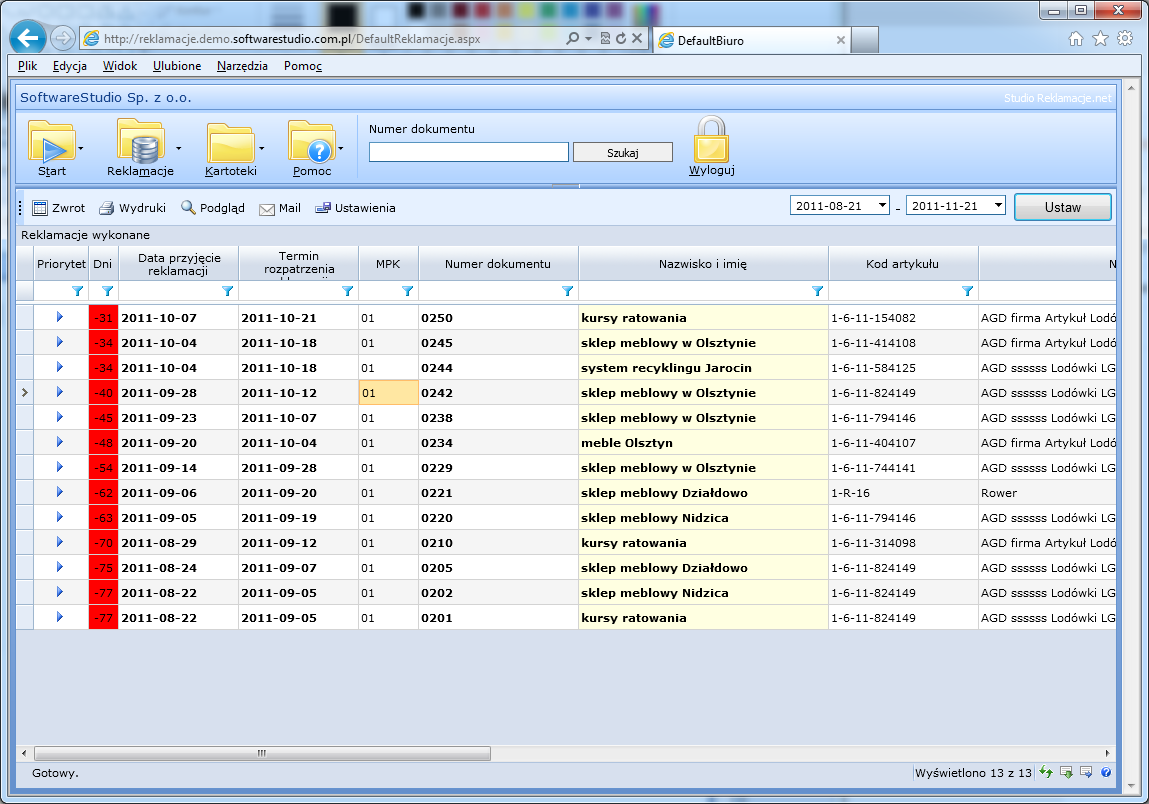Click the Wyloguj padlock icon

(711, 143)
